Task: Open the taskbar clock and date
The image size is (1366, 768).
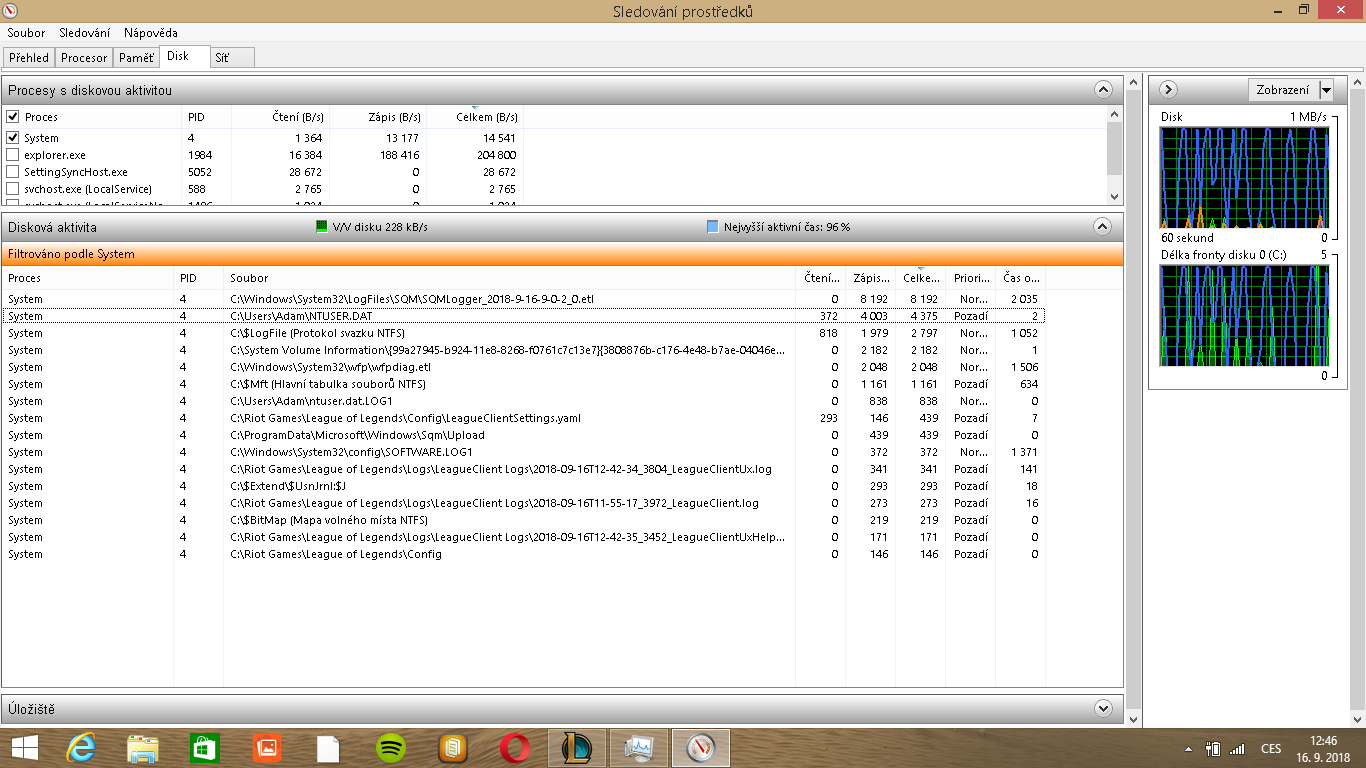Action: [x=1323, y=748]
